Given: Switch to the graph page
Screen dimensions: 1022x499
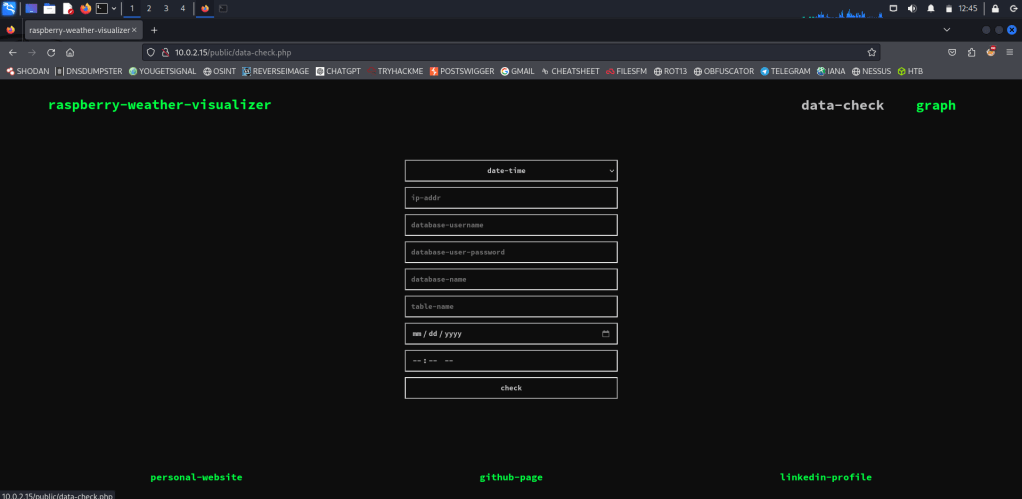Looking at the screenshot, I should pyautogui.click(x=935, y=105).
